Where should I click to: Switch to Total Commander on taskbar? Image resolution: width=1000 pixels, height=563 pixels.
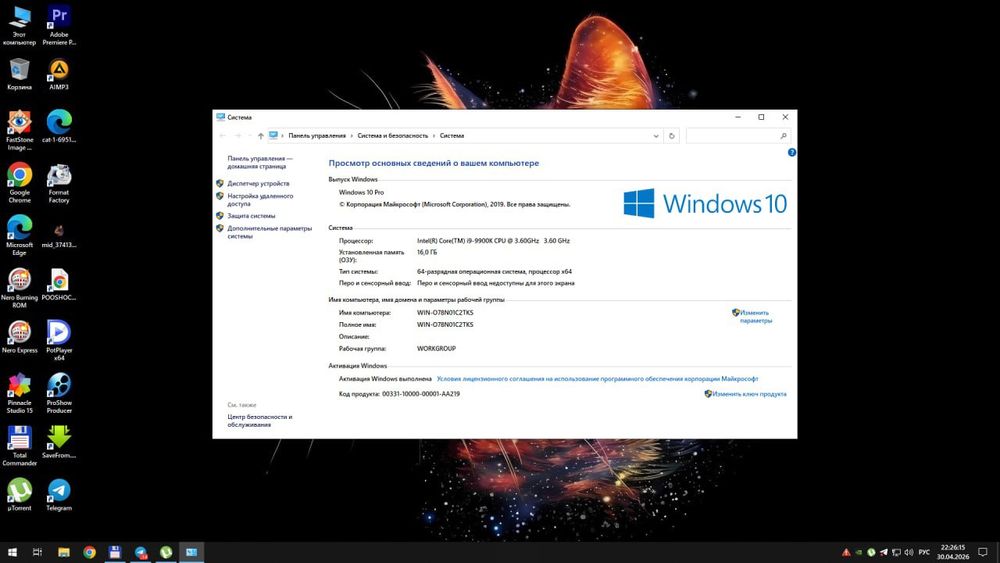pyautogui.click(x=115, y=552)
